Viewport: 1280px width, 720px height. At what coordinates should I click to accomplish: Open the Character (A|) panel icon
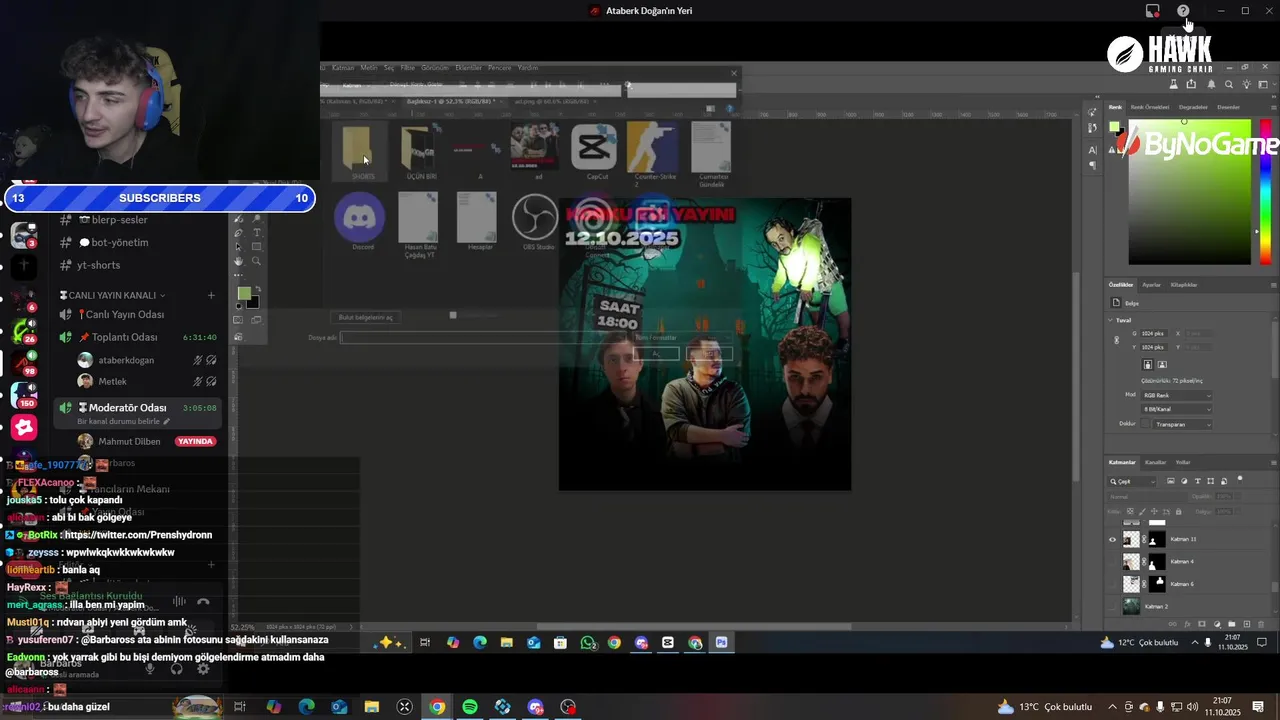1093,150
